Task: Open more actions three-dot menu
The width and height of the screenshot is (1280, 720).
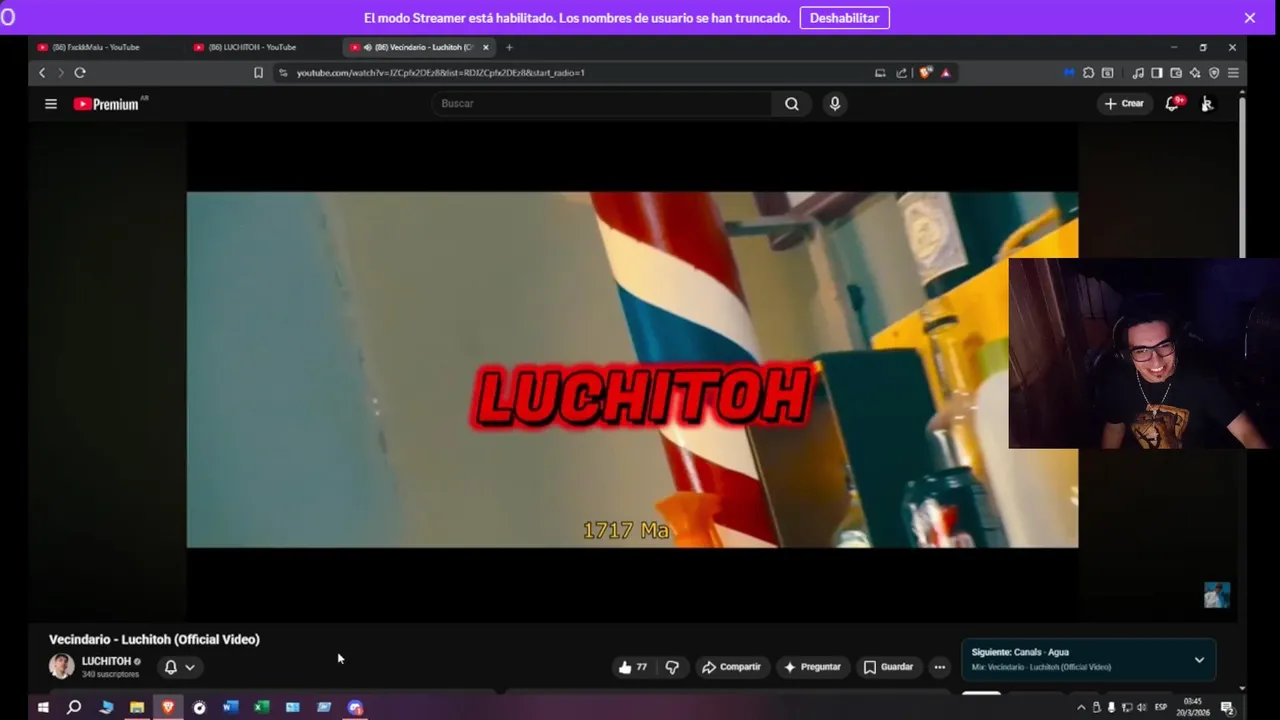Action: tap(939, 667)
